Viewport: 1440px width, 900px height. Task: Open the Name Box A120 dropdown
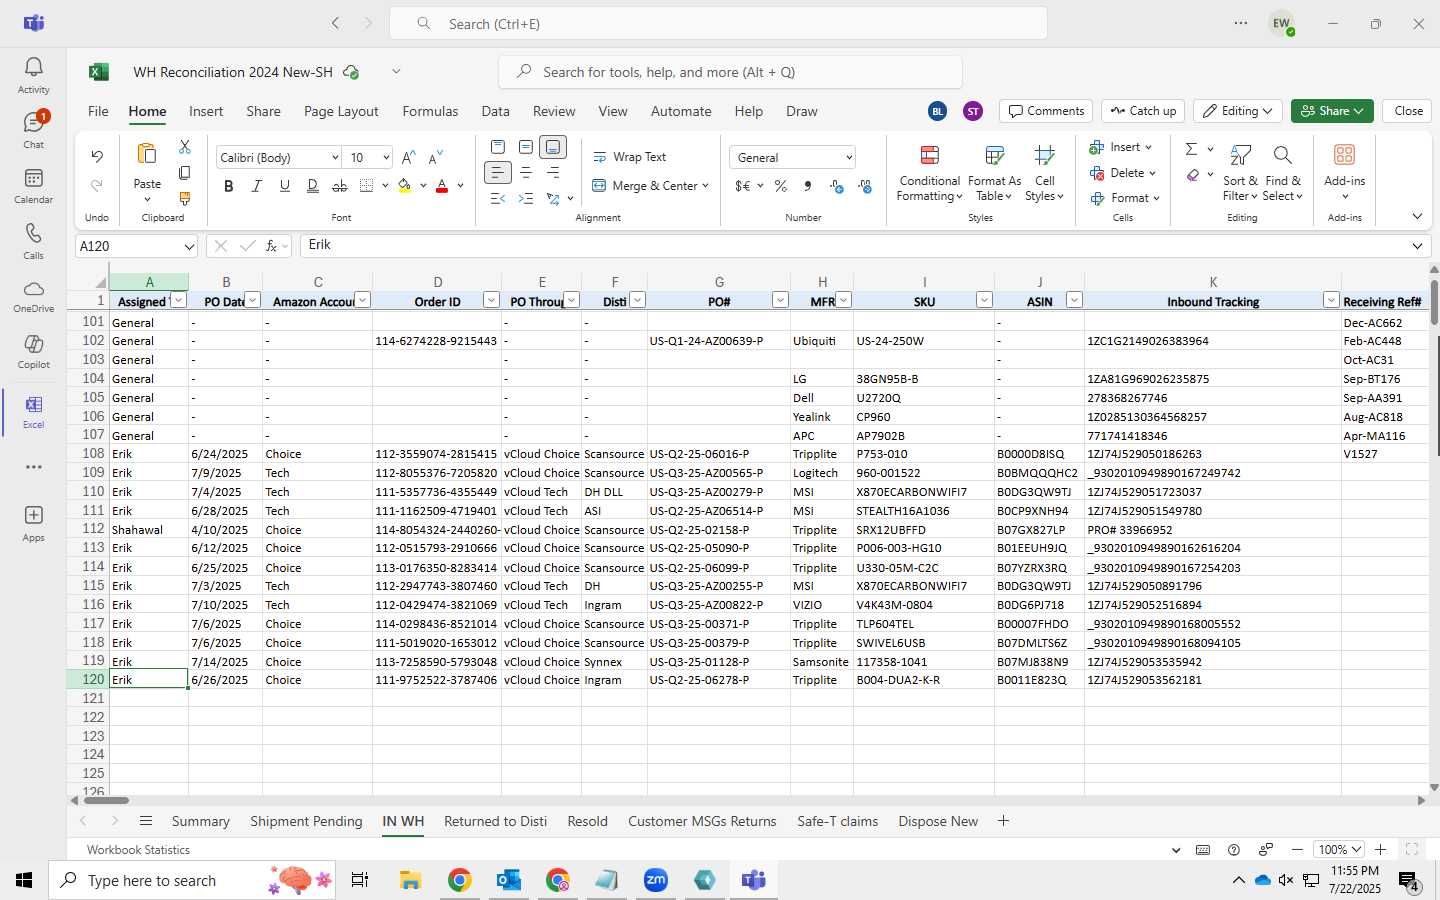189,246
